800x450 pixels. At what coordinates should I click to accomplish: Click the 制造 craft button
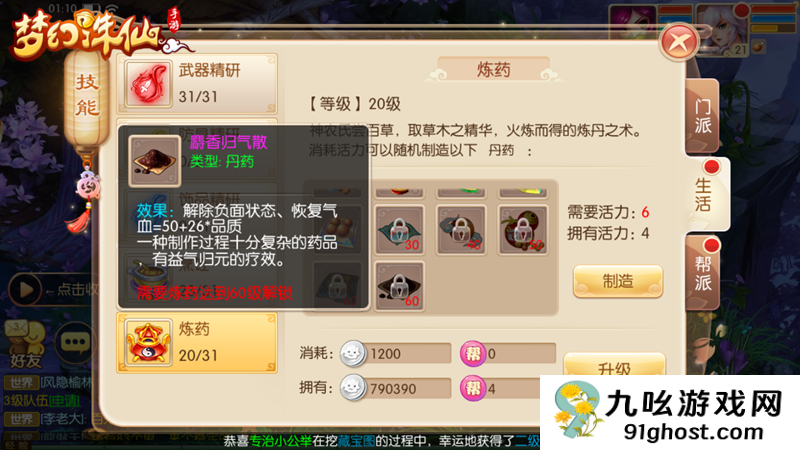[618, 281]
